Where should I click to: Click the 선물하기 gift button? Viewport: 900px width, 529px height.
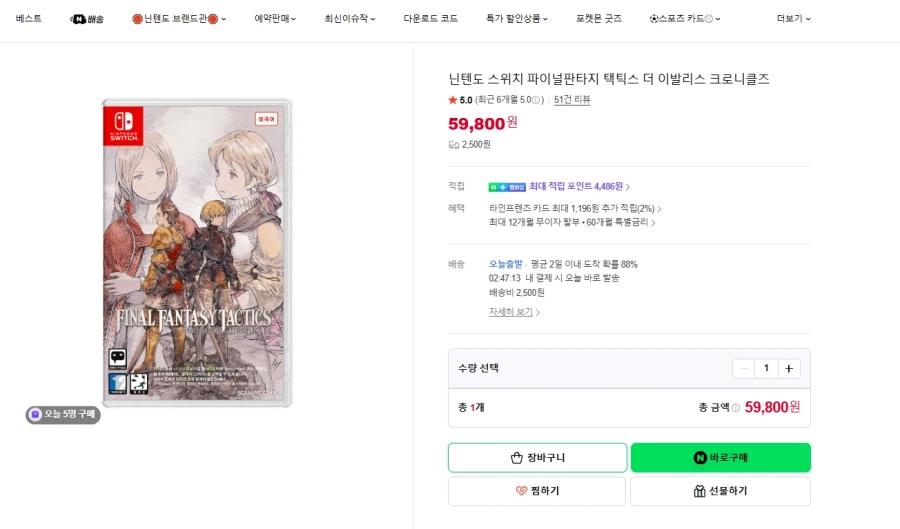[x=721, y=491]
